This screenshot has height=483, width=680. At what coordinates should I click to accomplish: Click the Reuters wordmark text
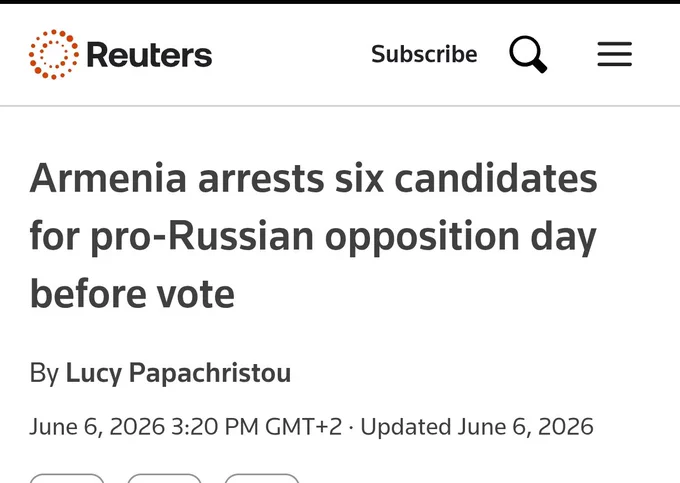(x=149, y=55)
